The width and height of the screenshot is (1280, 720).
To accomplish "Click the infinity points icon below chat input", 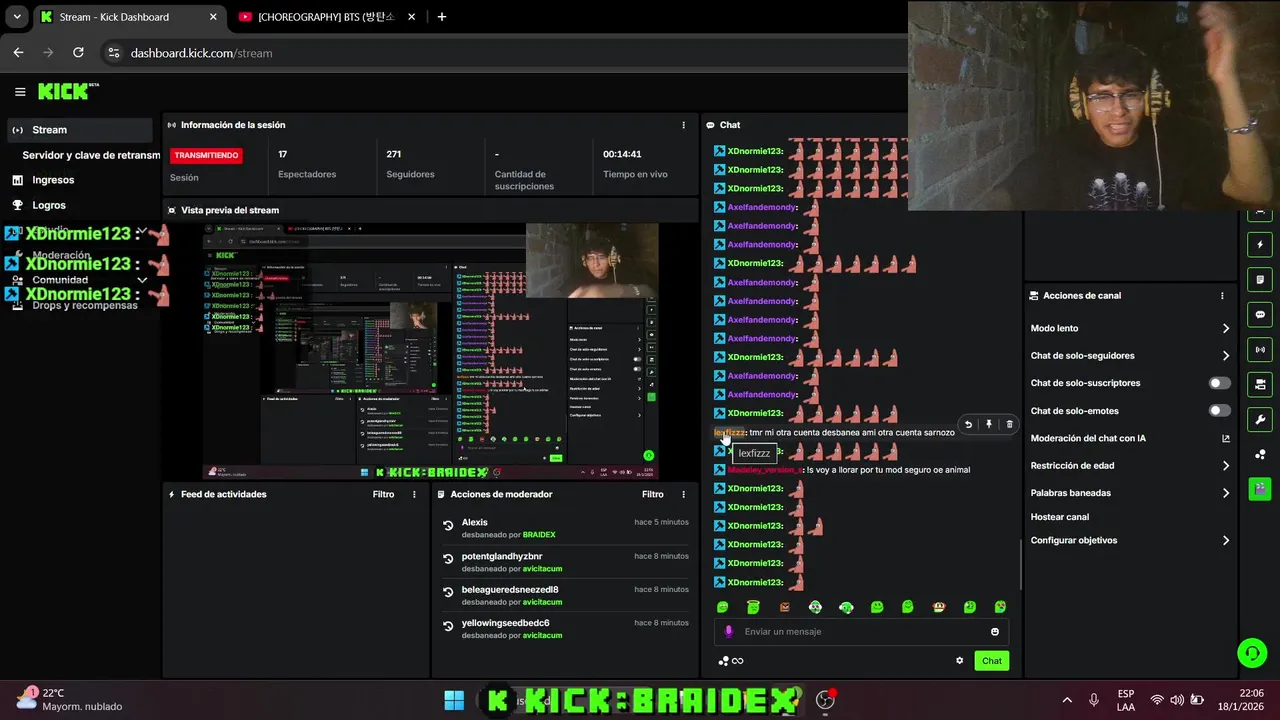I will coord(731,660).
